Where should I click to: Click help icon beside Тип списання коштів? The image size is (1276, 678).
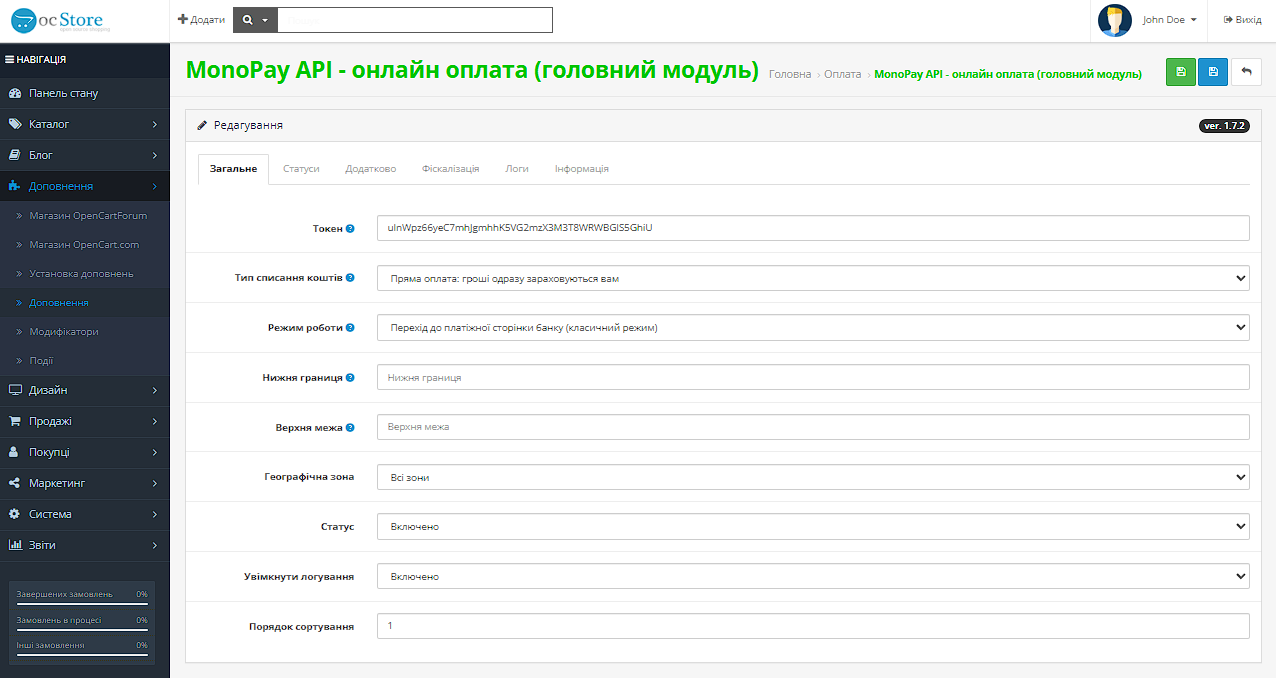350,277
